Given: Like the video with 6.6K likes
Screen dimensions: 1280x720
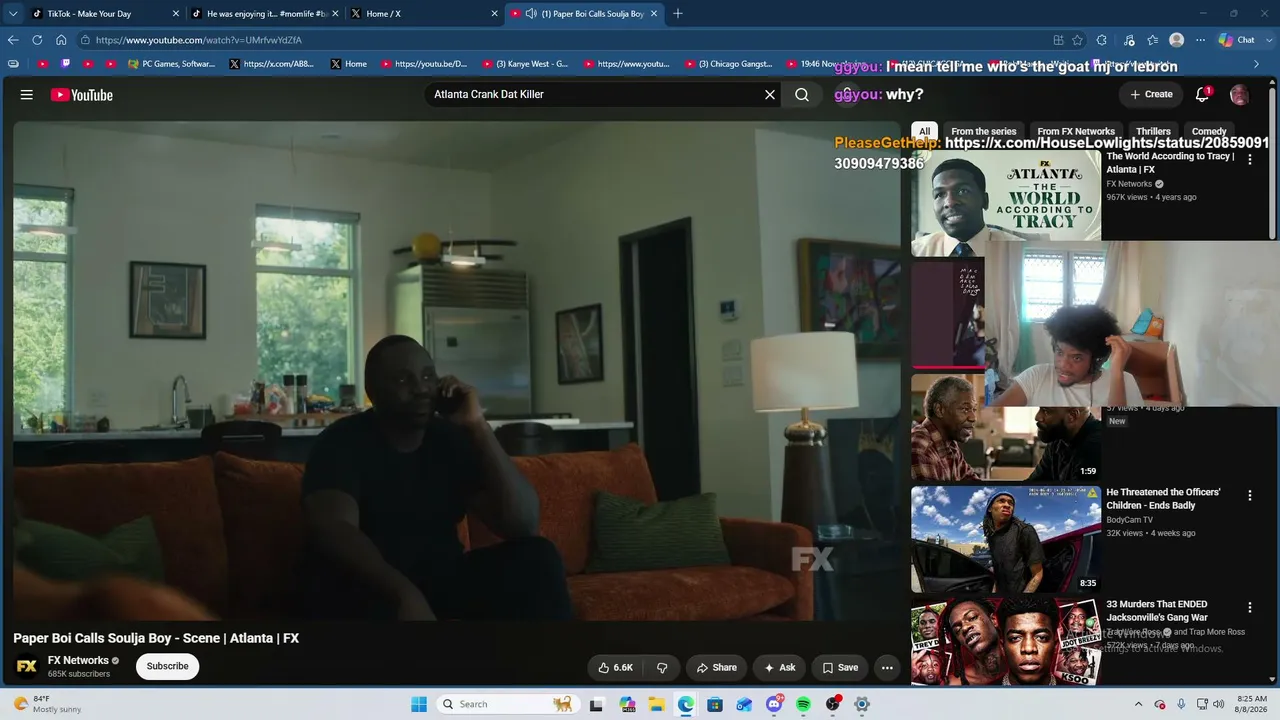Looking at the screenshot, I should click(x=615, y=668).
